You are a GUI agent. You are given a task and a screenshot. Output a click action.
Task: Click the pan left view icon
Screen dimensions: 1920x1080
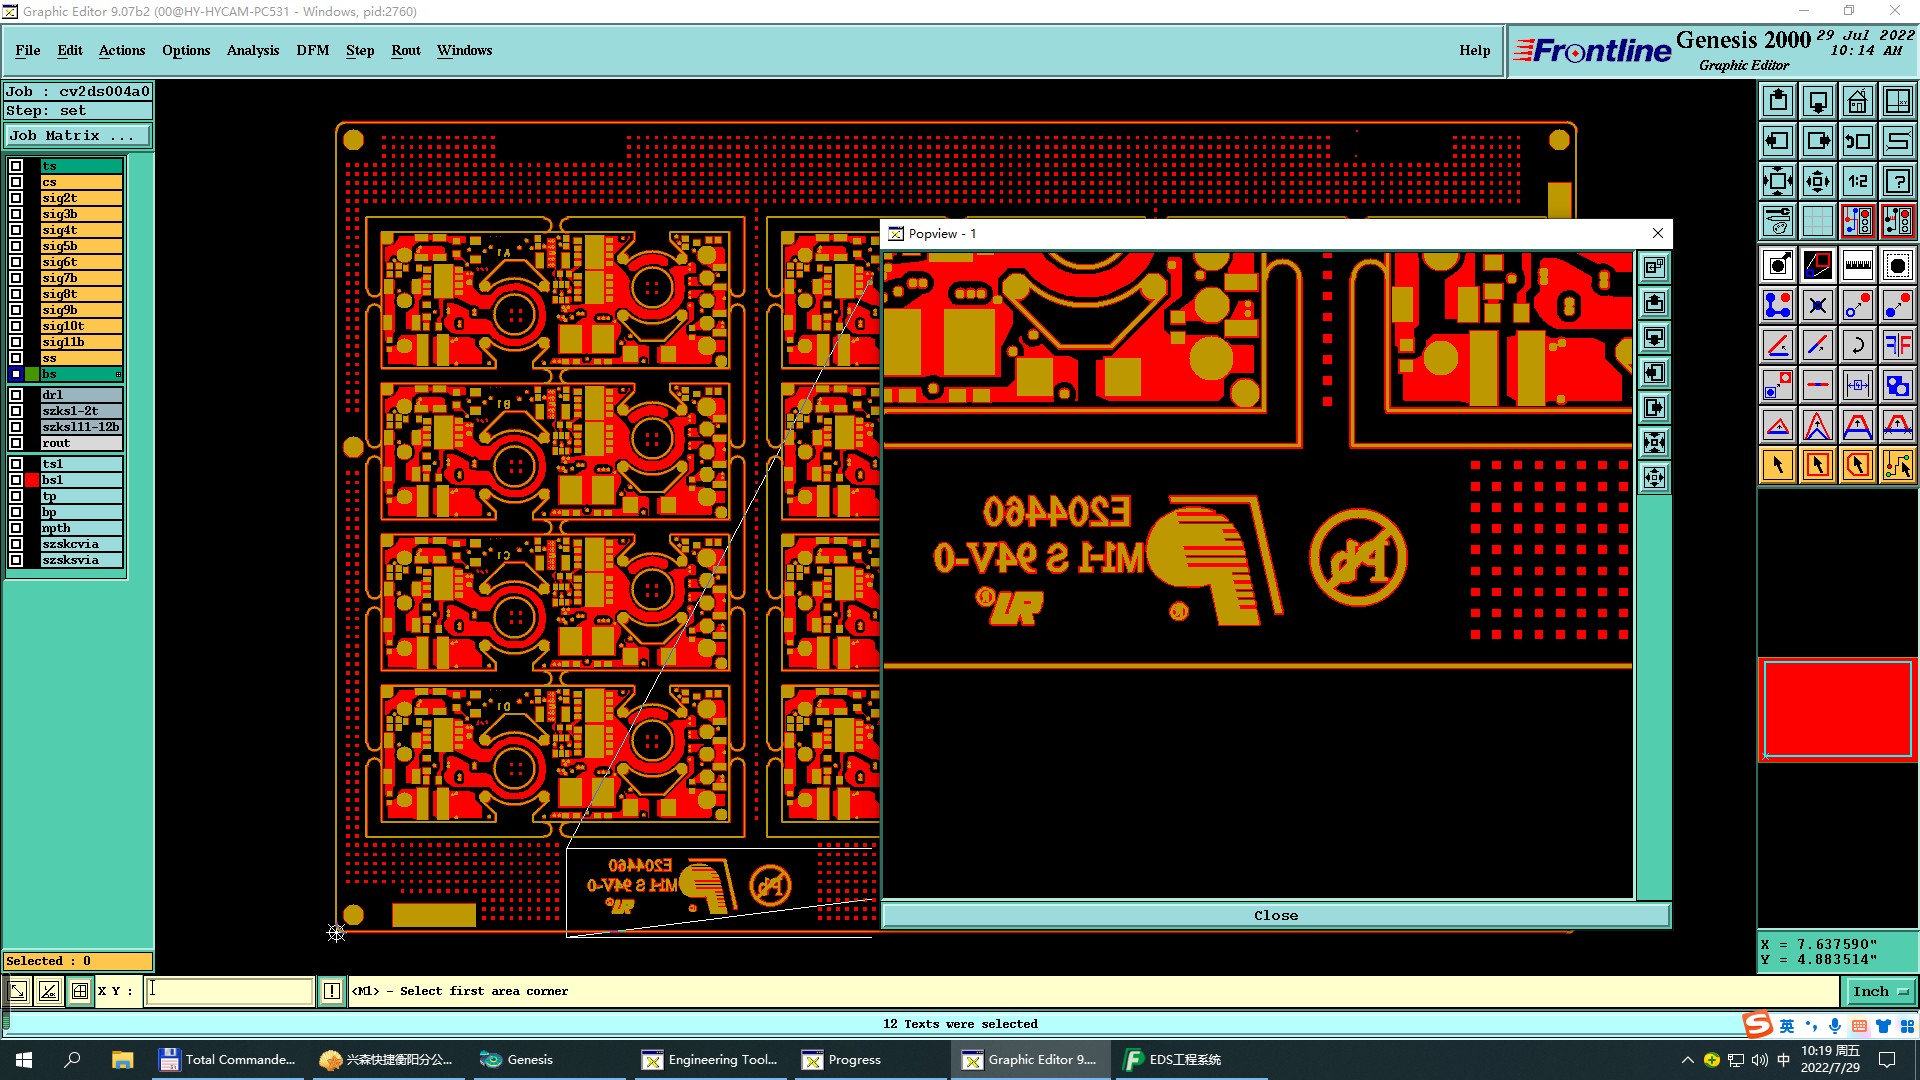1777,141
